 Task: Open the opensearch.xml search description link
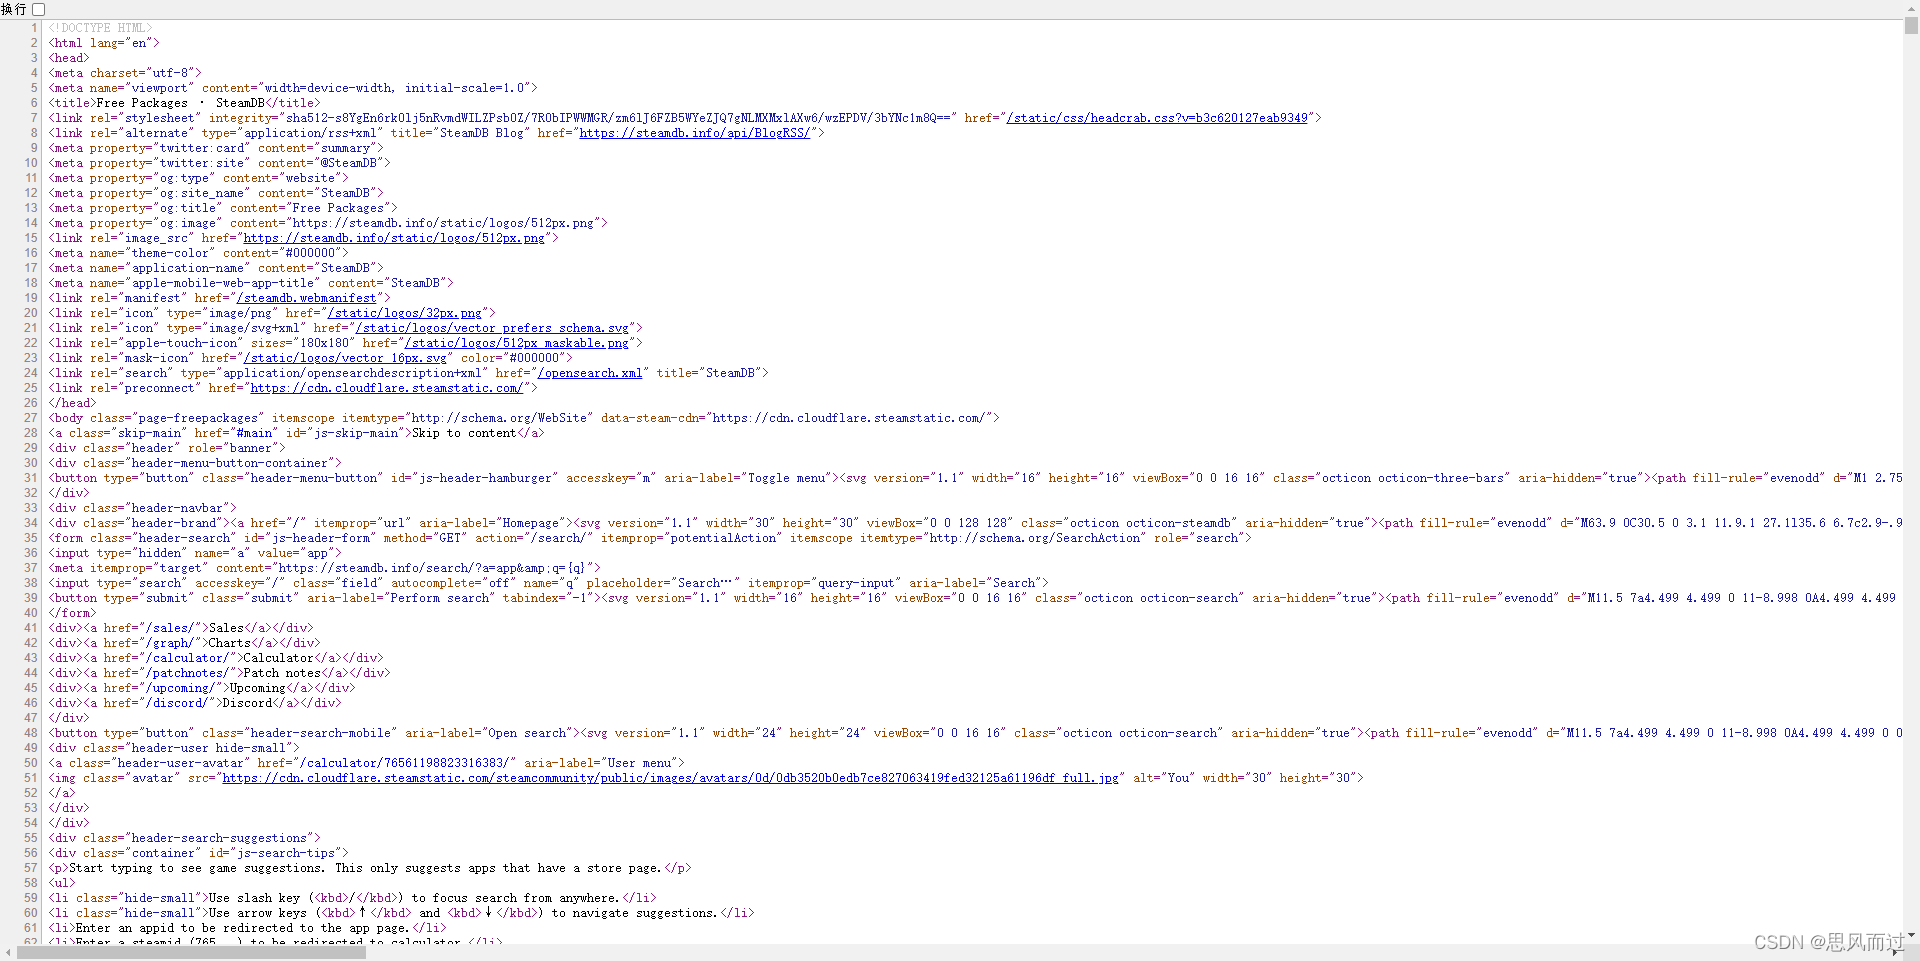pos(589,373)
